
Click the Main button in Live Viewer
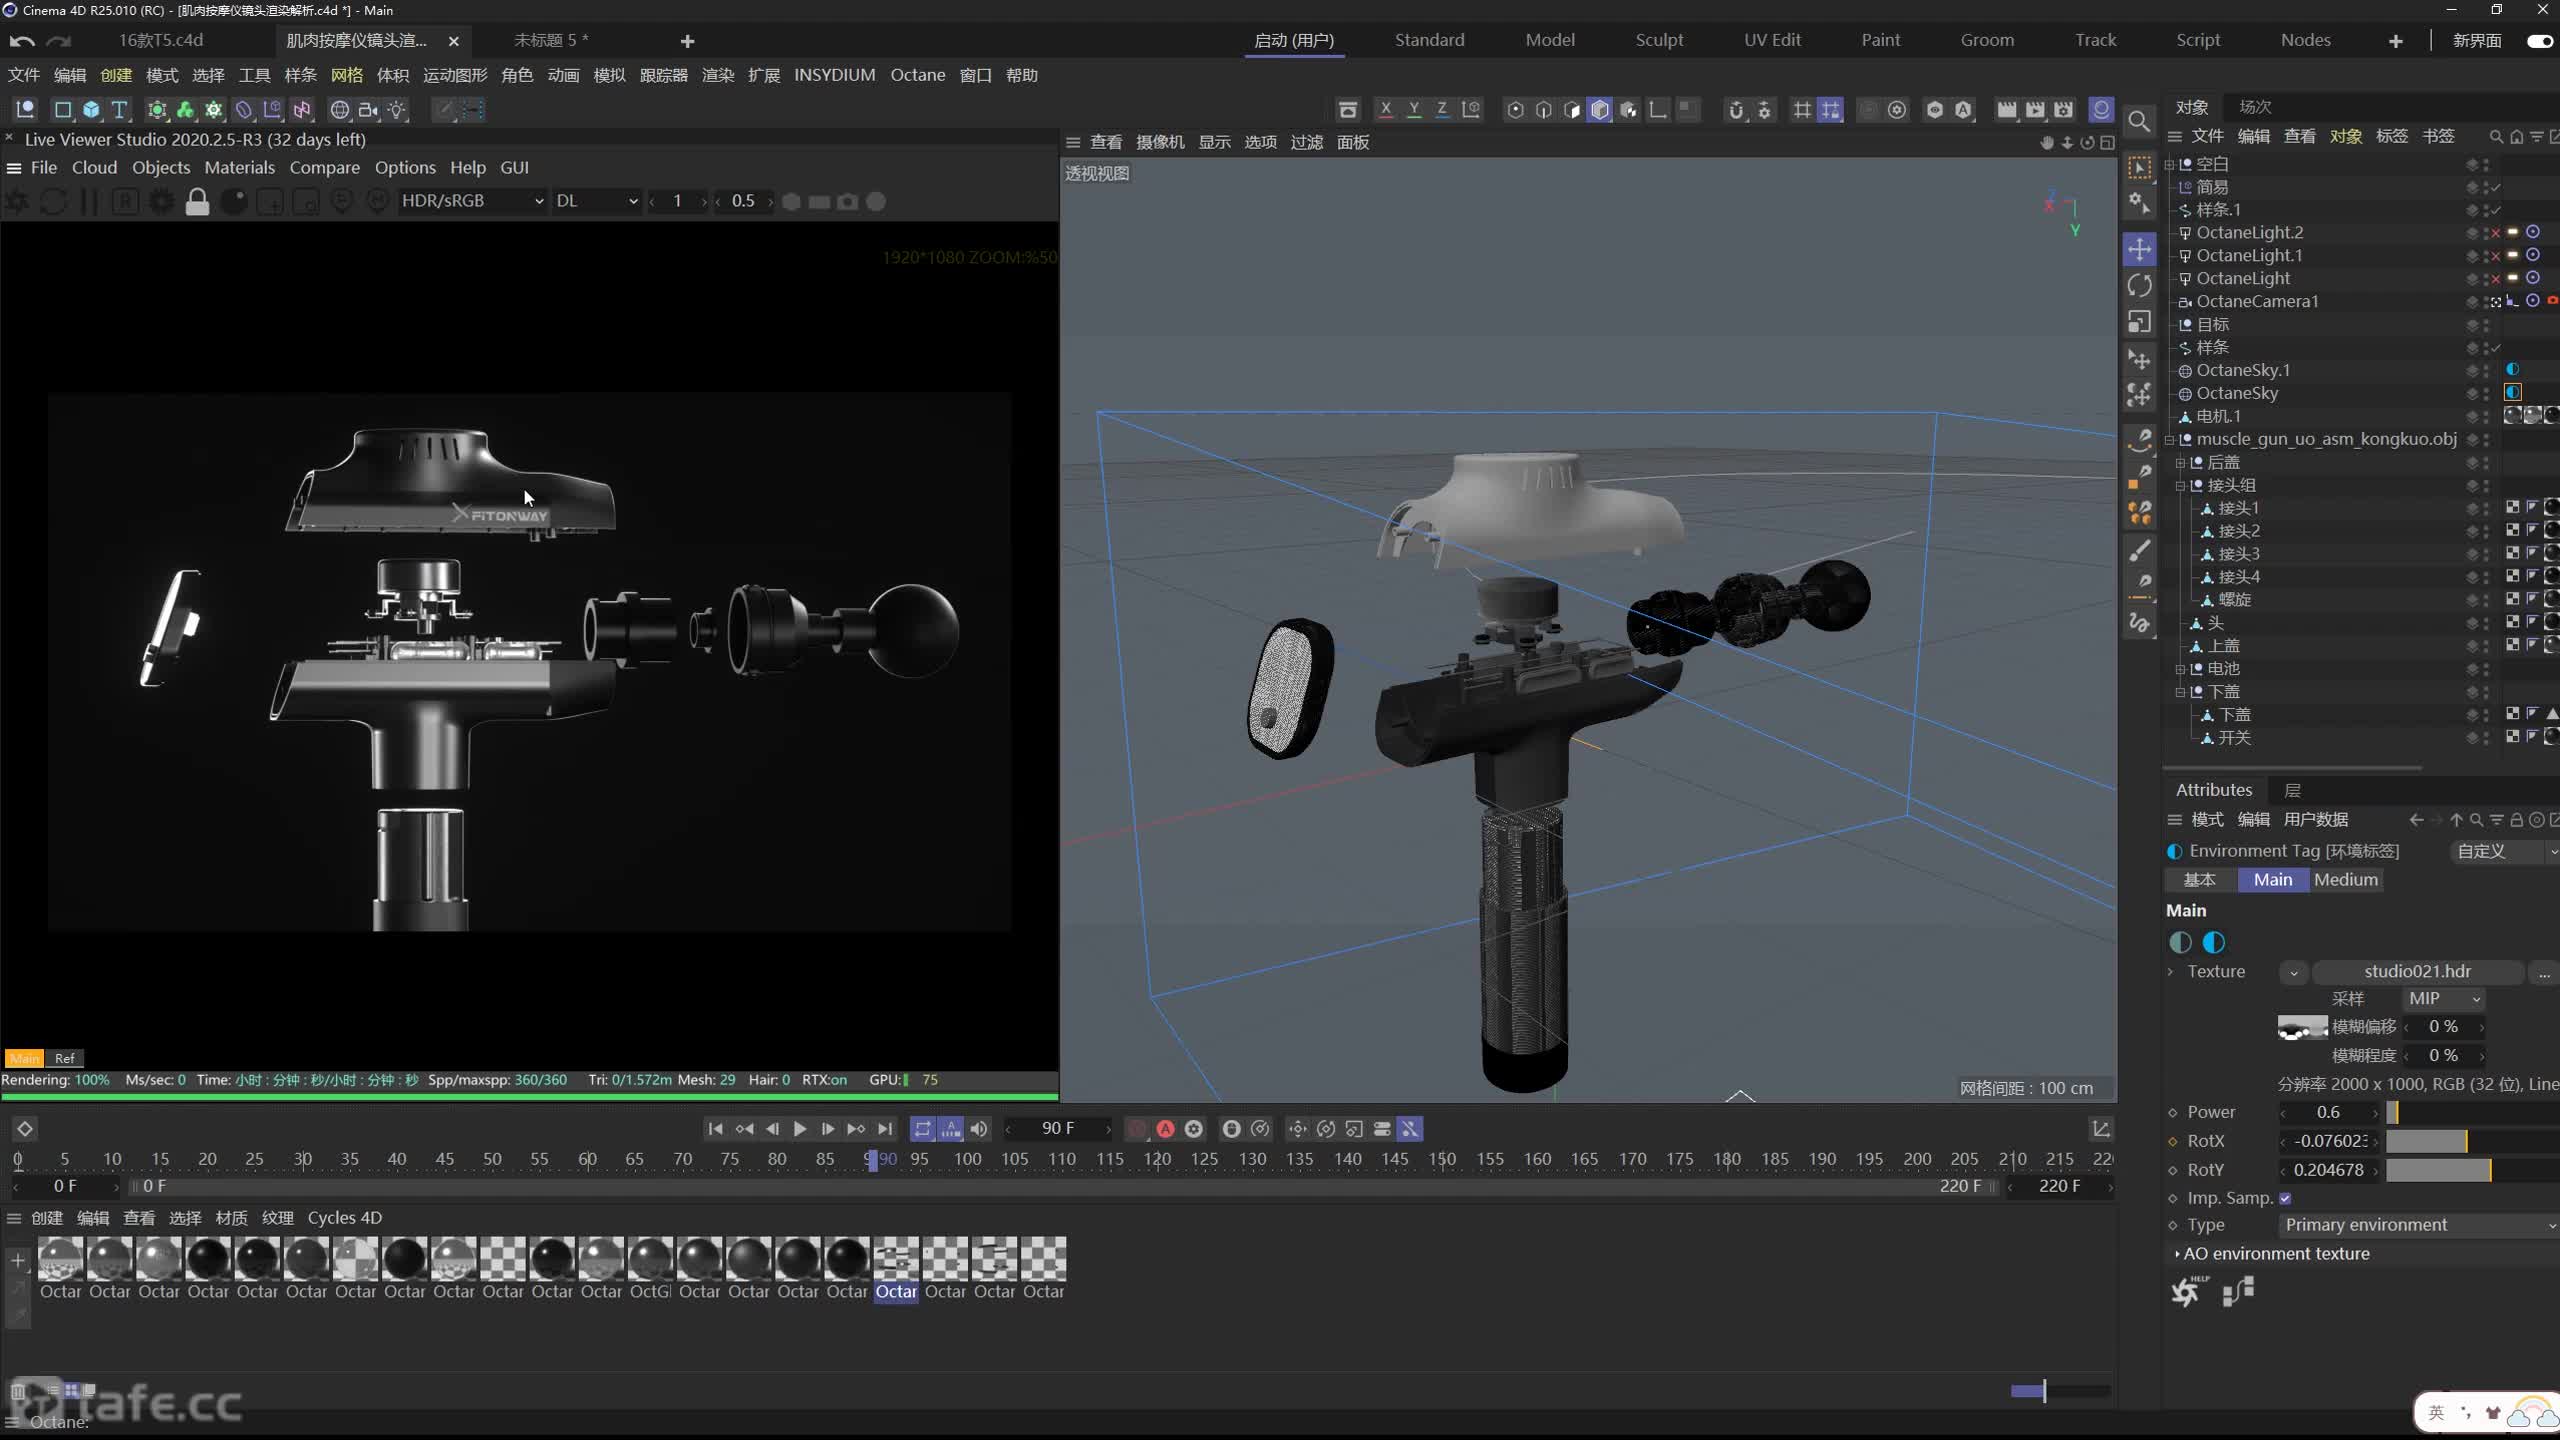point(24,1058)
